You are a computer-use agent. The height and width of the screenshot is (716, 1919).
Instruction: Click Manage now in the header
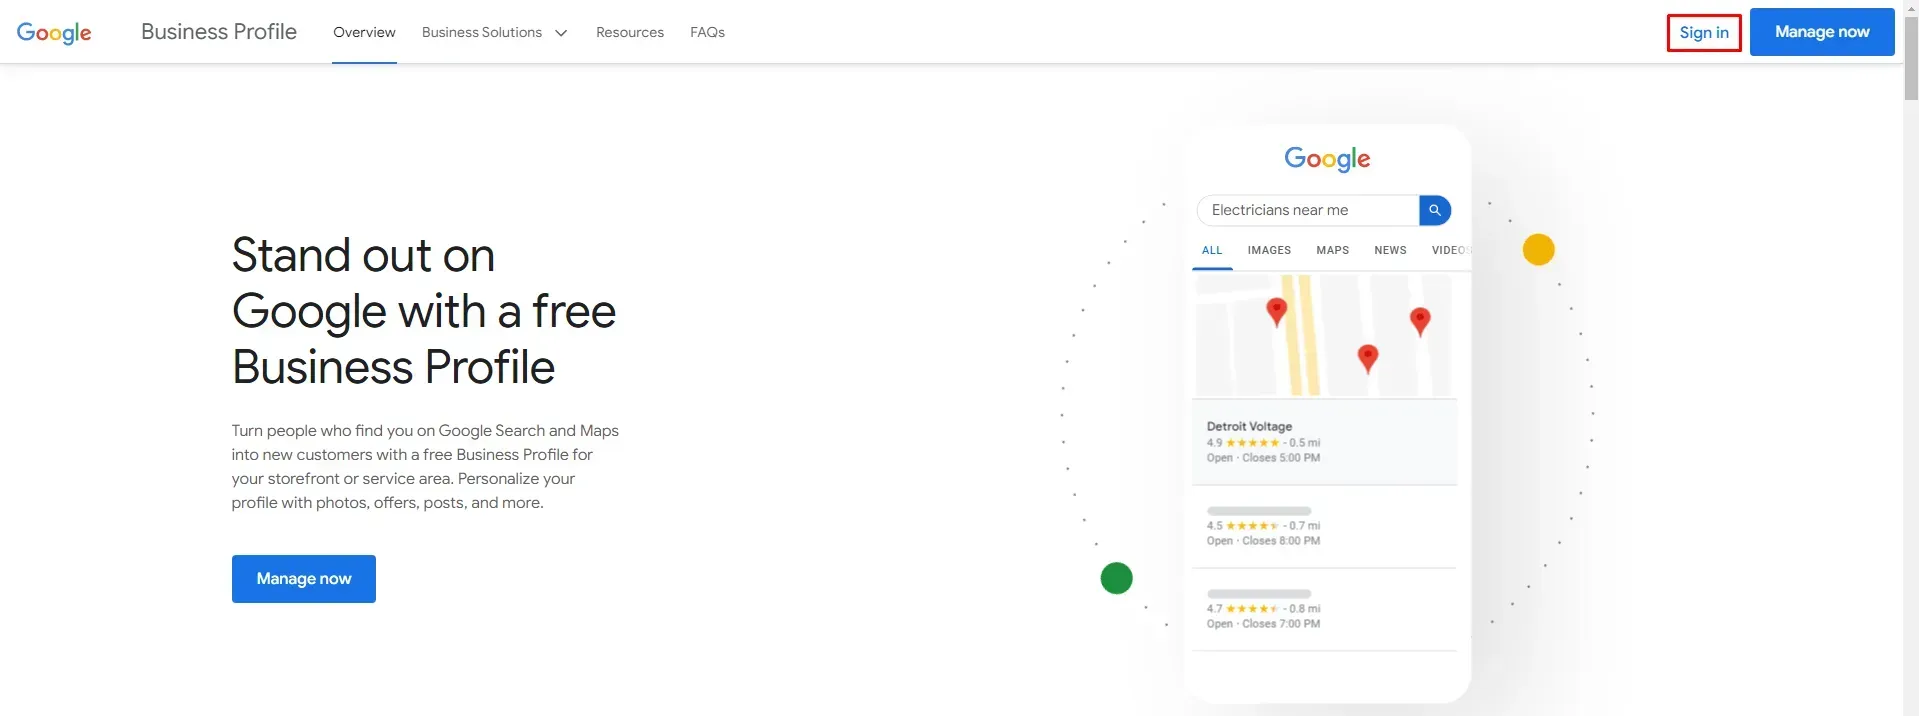(x=1822, y=32)
